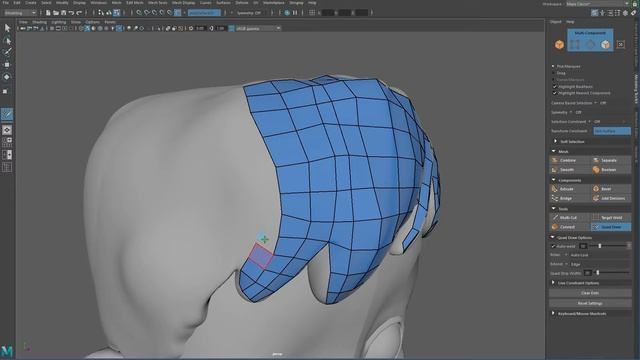The width and height of the screenshot is (640, 360).
Task: Collapse the Components section
Action: coord(554,180)
